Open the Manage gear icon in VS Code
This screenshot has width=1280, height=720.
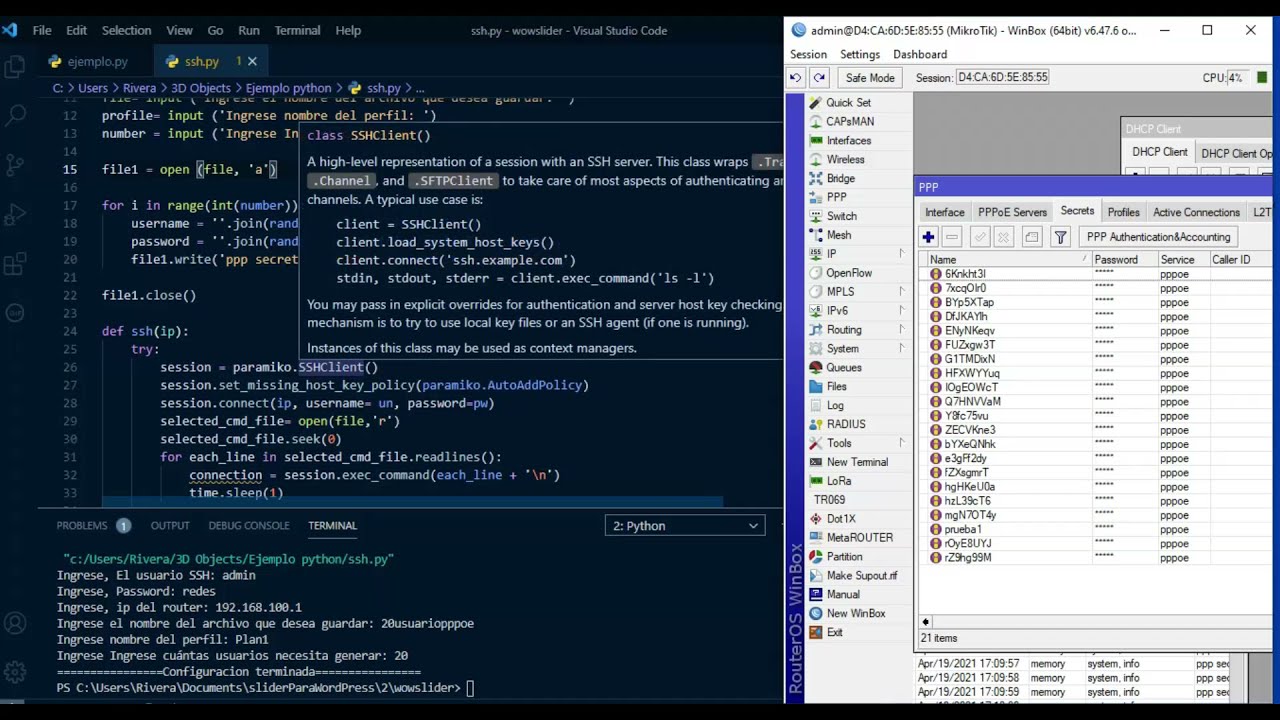pyautogui.click(x=15, y=672)
